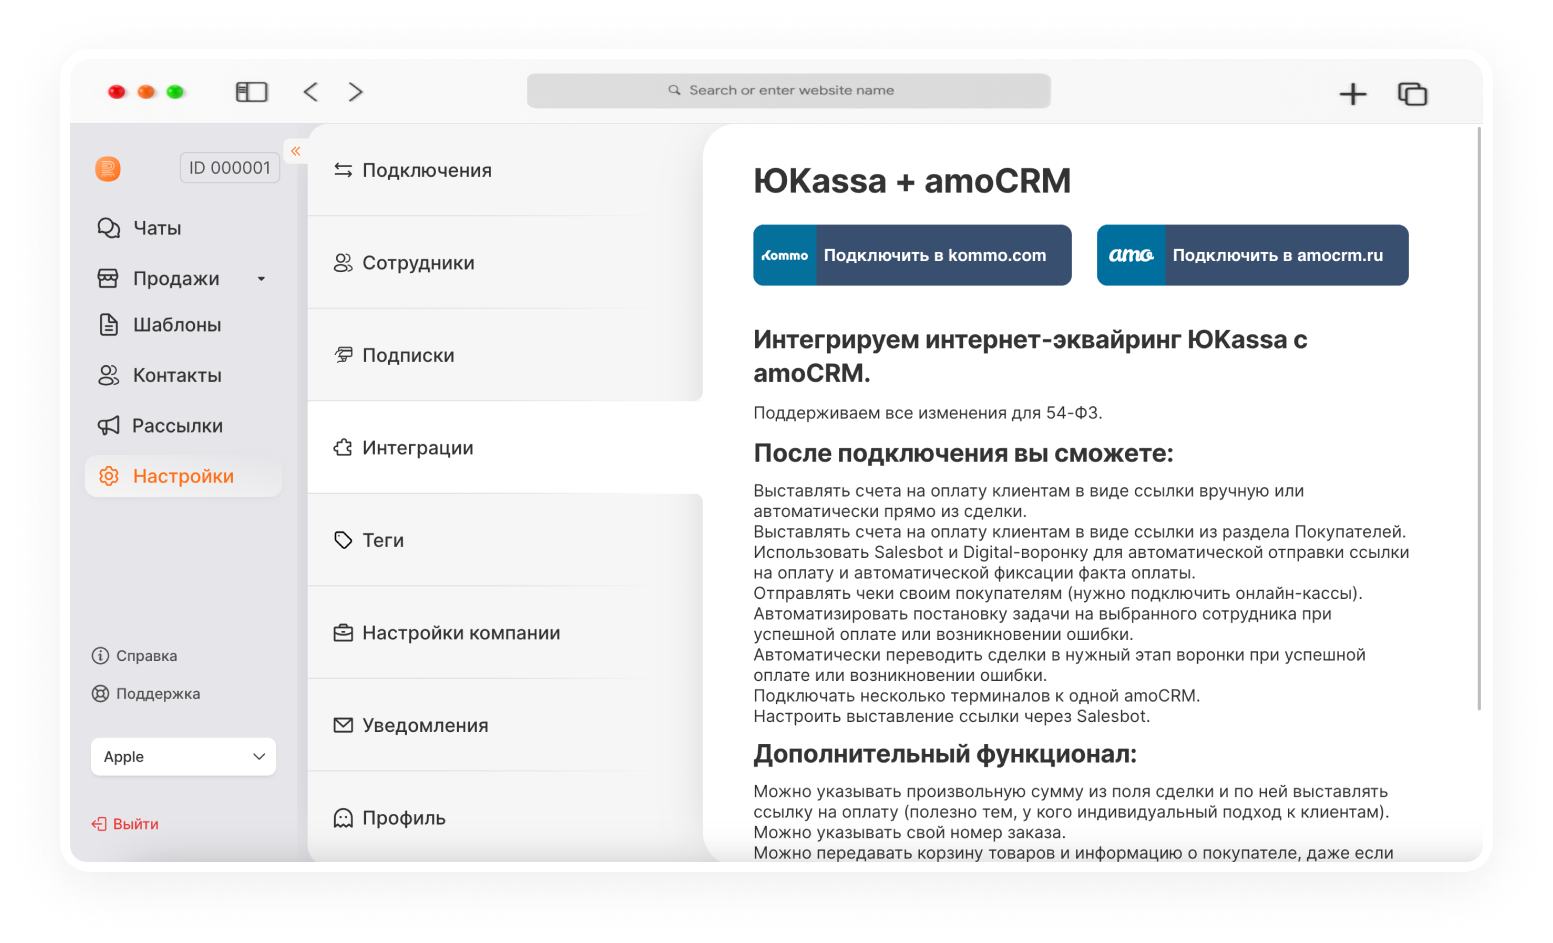Click the 'Поддерживаем все изменения для 54-ФЗ.' text
Screen dimensions: 1553x943
click(x=928, y=413)
